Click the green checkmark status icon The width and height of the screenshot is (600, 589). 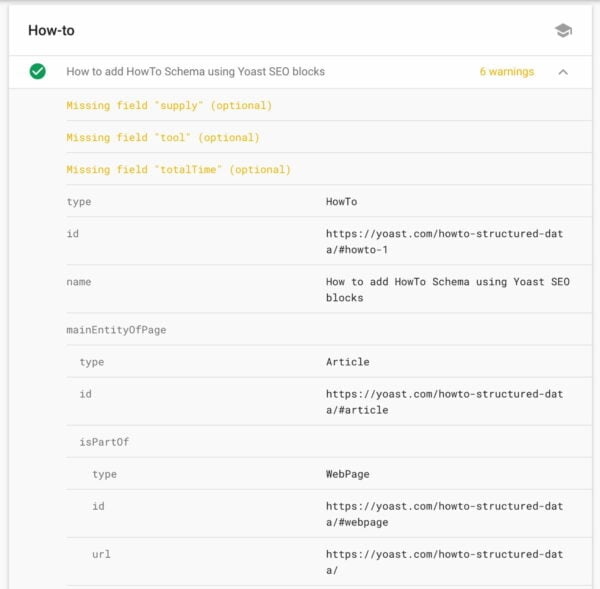click(x=38, y=72)
